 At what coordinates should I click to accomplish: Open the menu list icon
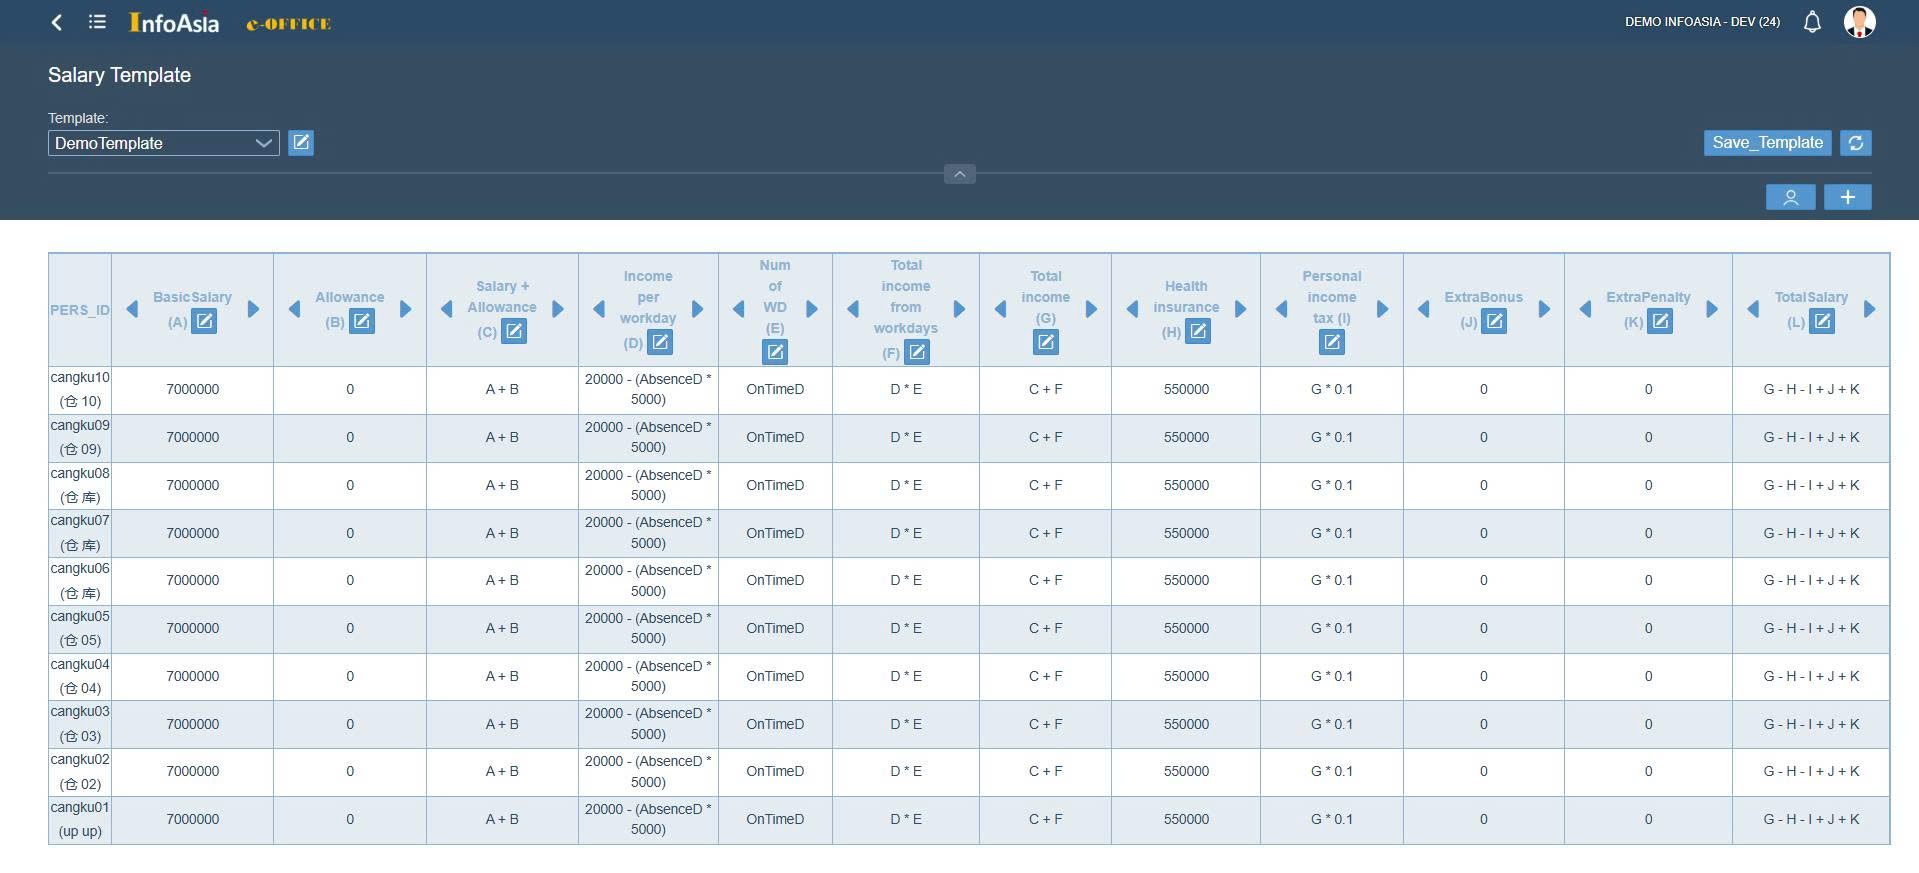(97, 22)
